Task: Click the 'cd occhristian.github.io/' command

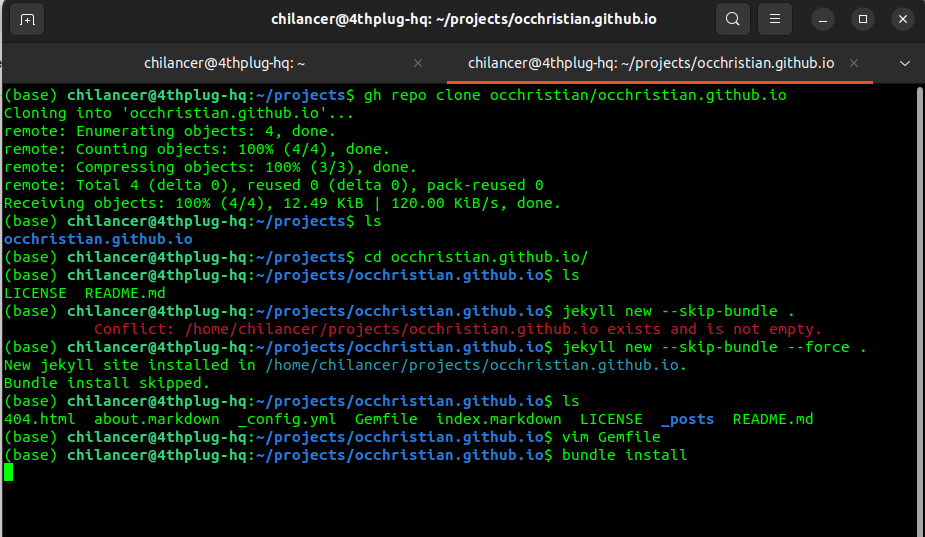Action: [x=476, y=257]
